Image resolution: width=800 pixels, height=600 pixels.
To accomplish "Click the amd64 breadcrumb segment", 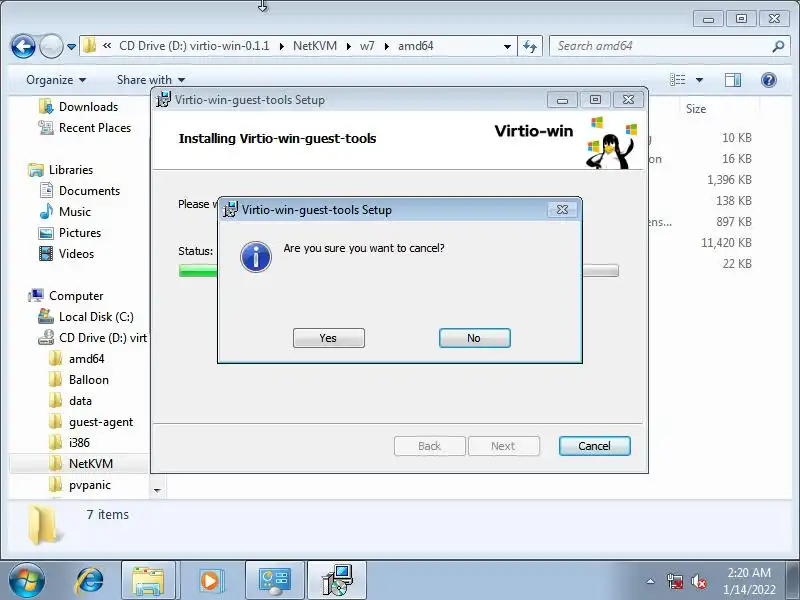I will click(x=416, y=46).
